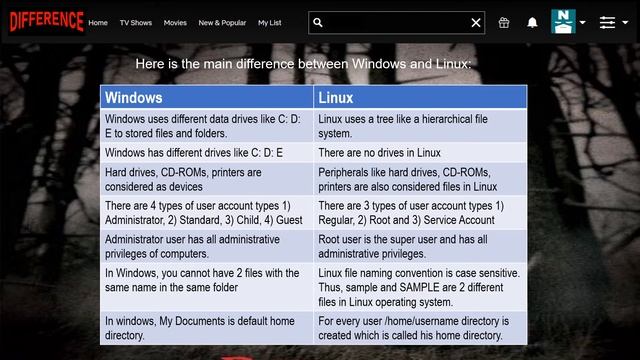
Task: Click 'For every user /home/username' cell
Action: pyautogui.click(x=420, y=328)
